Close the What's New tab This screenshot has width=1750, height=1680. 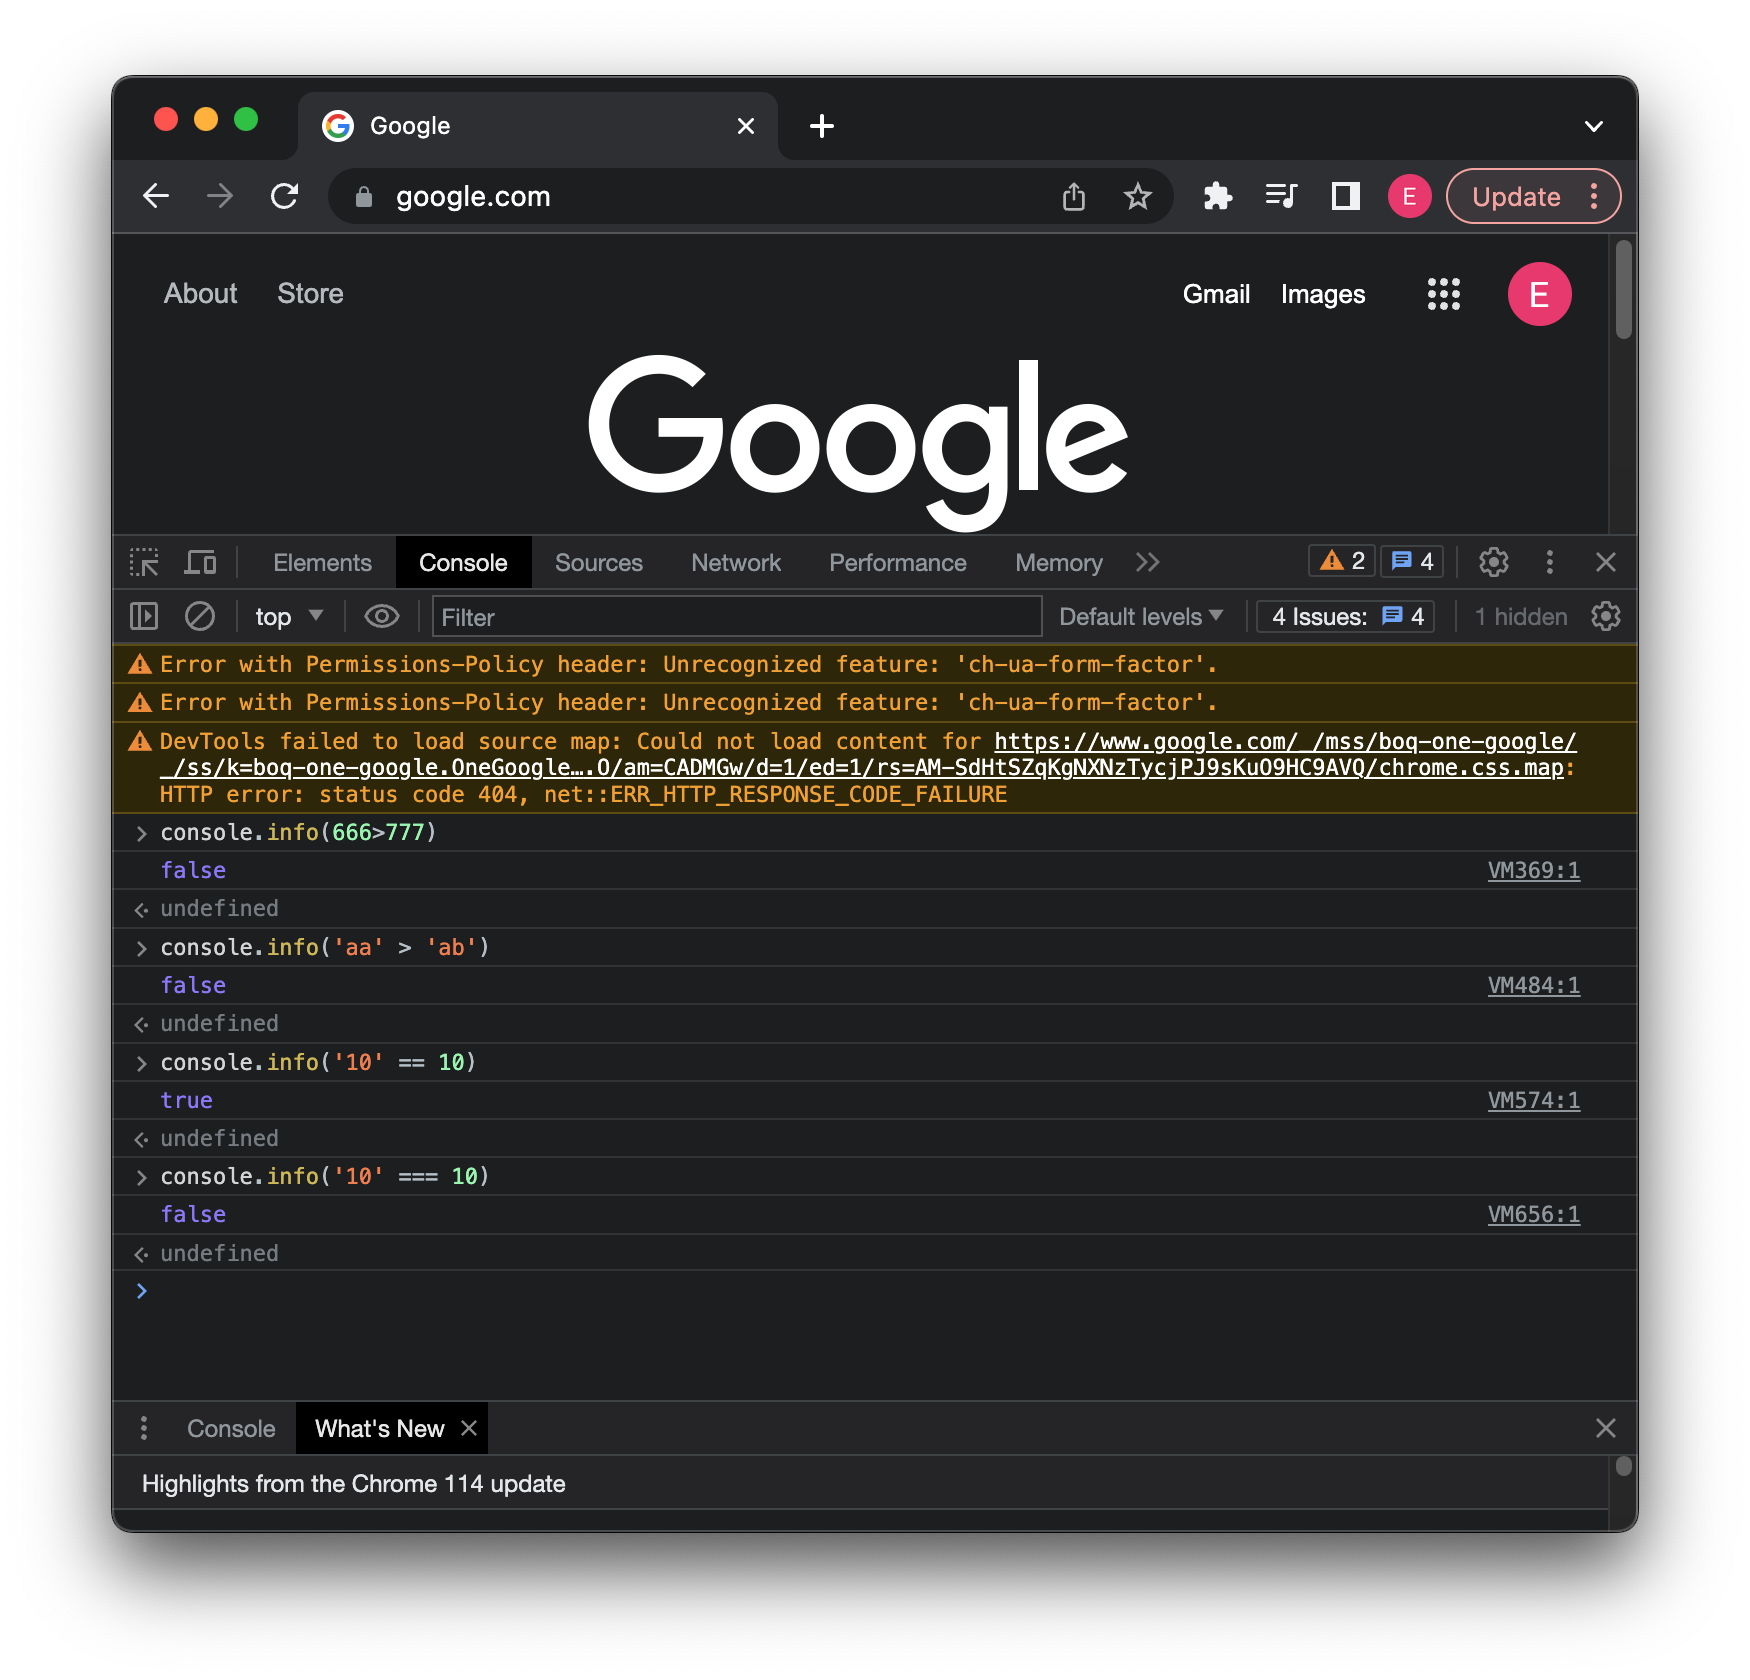[469, 1428]
